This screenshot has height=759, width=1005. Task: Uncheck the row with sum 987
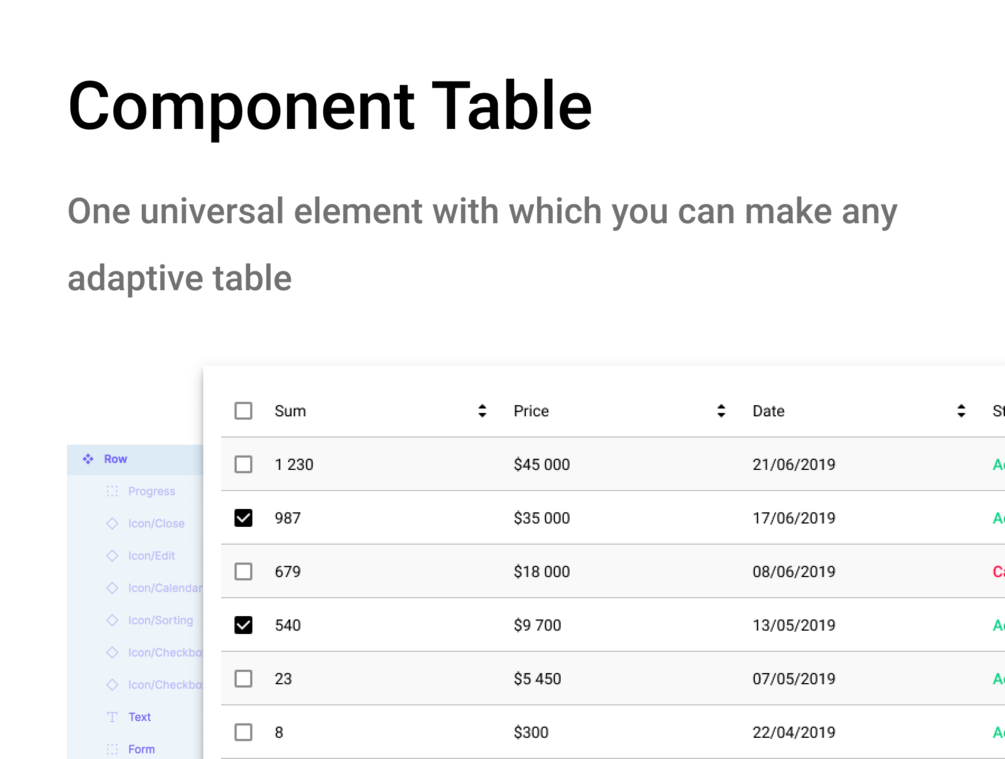(243, 518)
